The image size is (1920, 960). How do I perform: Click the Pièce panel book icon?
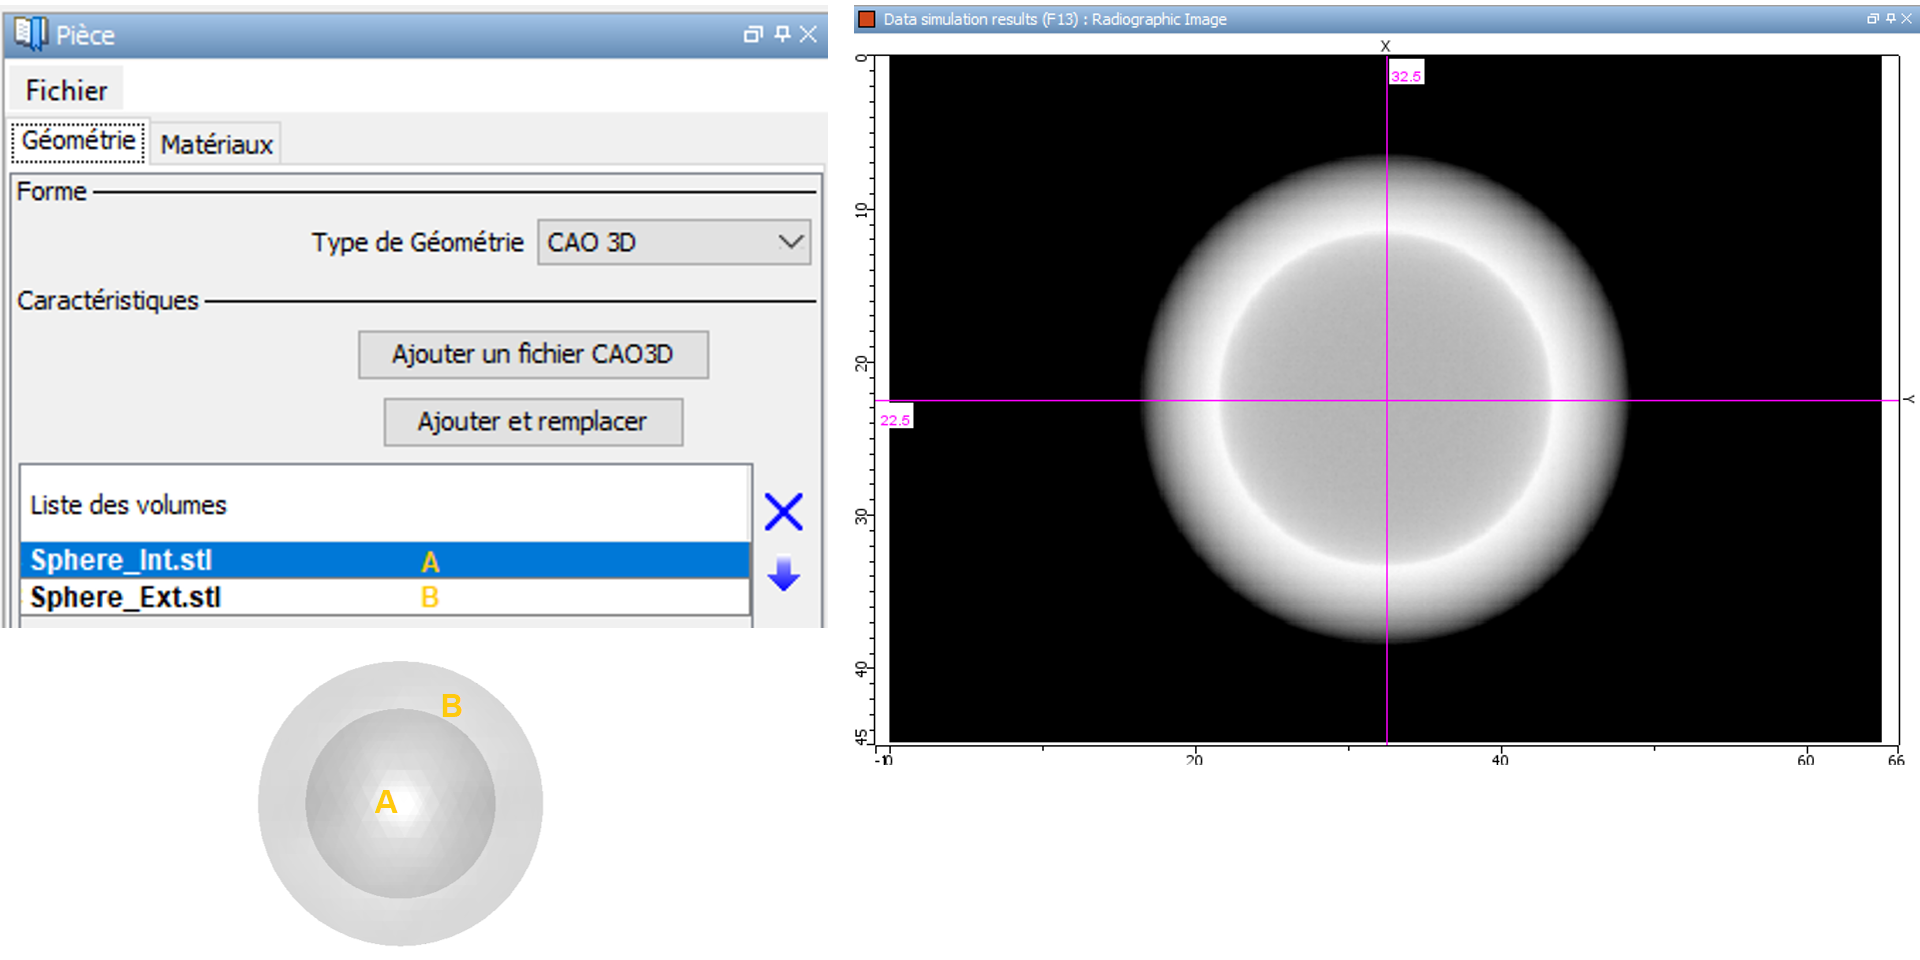[31, 34]
